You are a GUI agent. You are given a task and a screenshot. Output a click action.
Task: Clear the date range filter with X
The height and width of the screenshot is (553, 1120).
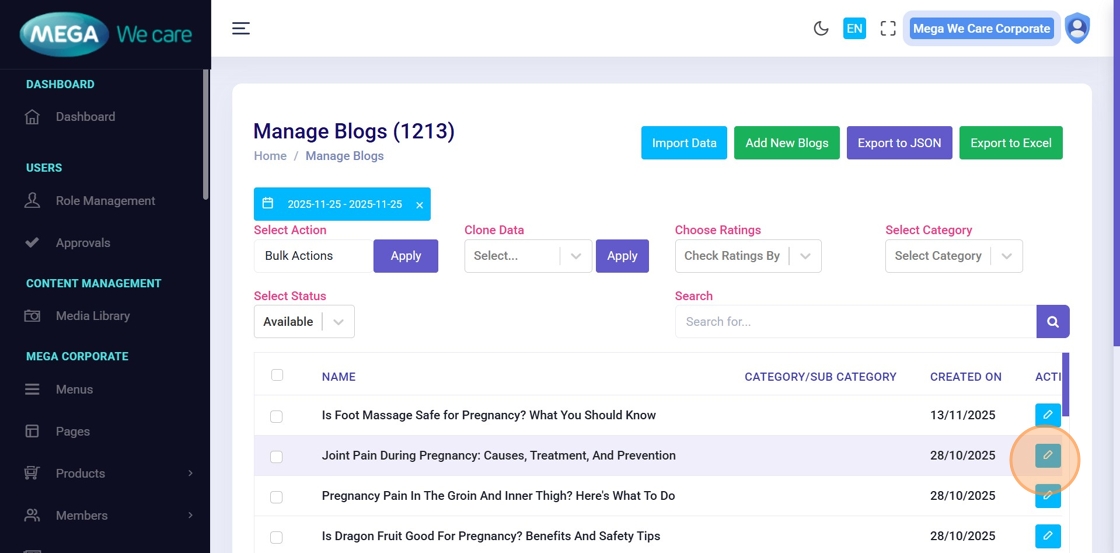pos(419,205)
